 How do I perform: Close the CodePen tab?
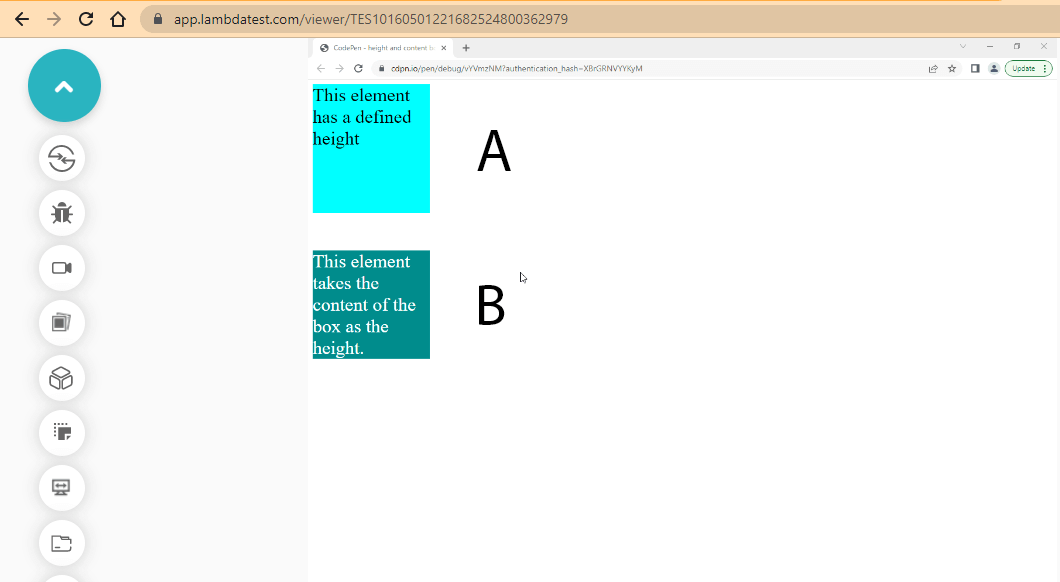443,48
